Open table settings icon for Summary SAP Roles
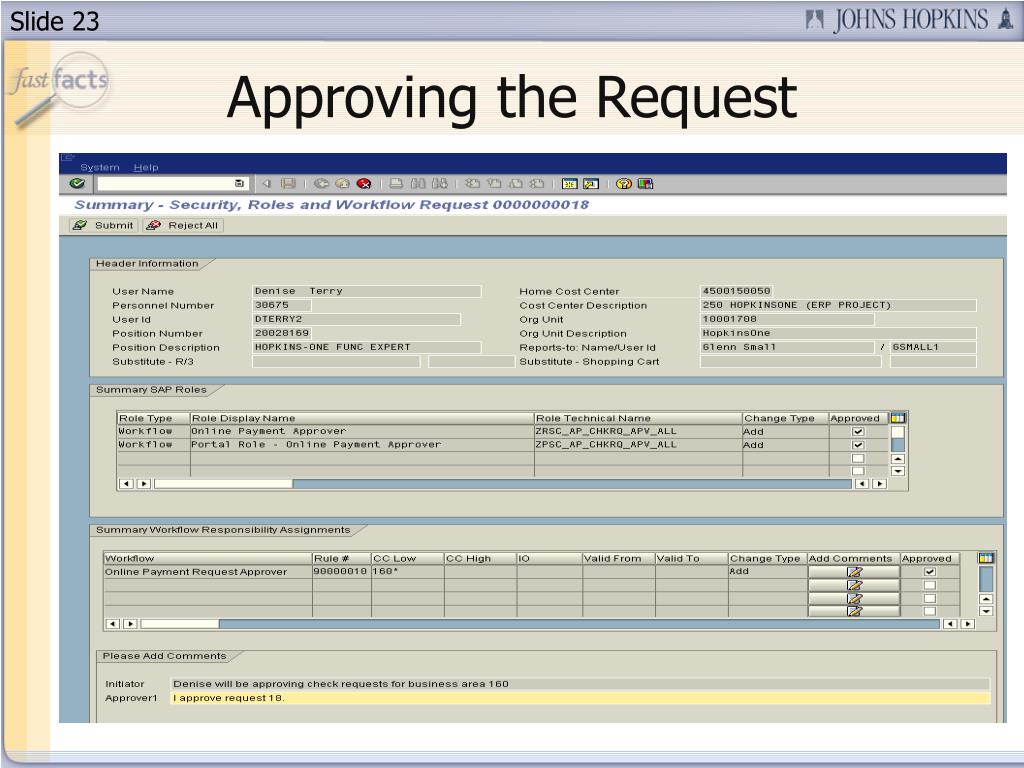This screenshot has height=768, width=1024. (x=898, y=418)
